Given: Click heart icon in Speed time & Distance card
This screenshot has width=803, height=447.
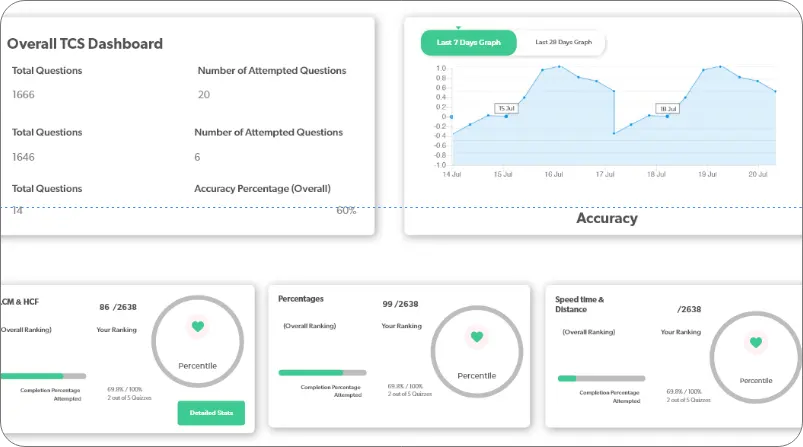Looking at the screenshot, I should click(x=756, y=343).
